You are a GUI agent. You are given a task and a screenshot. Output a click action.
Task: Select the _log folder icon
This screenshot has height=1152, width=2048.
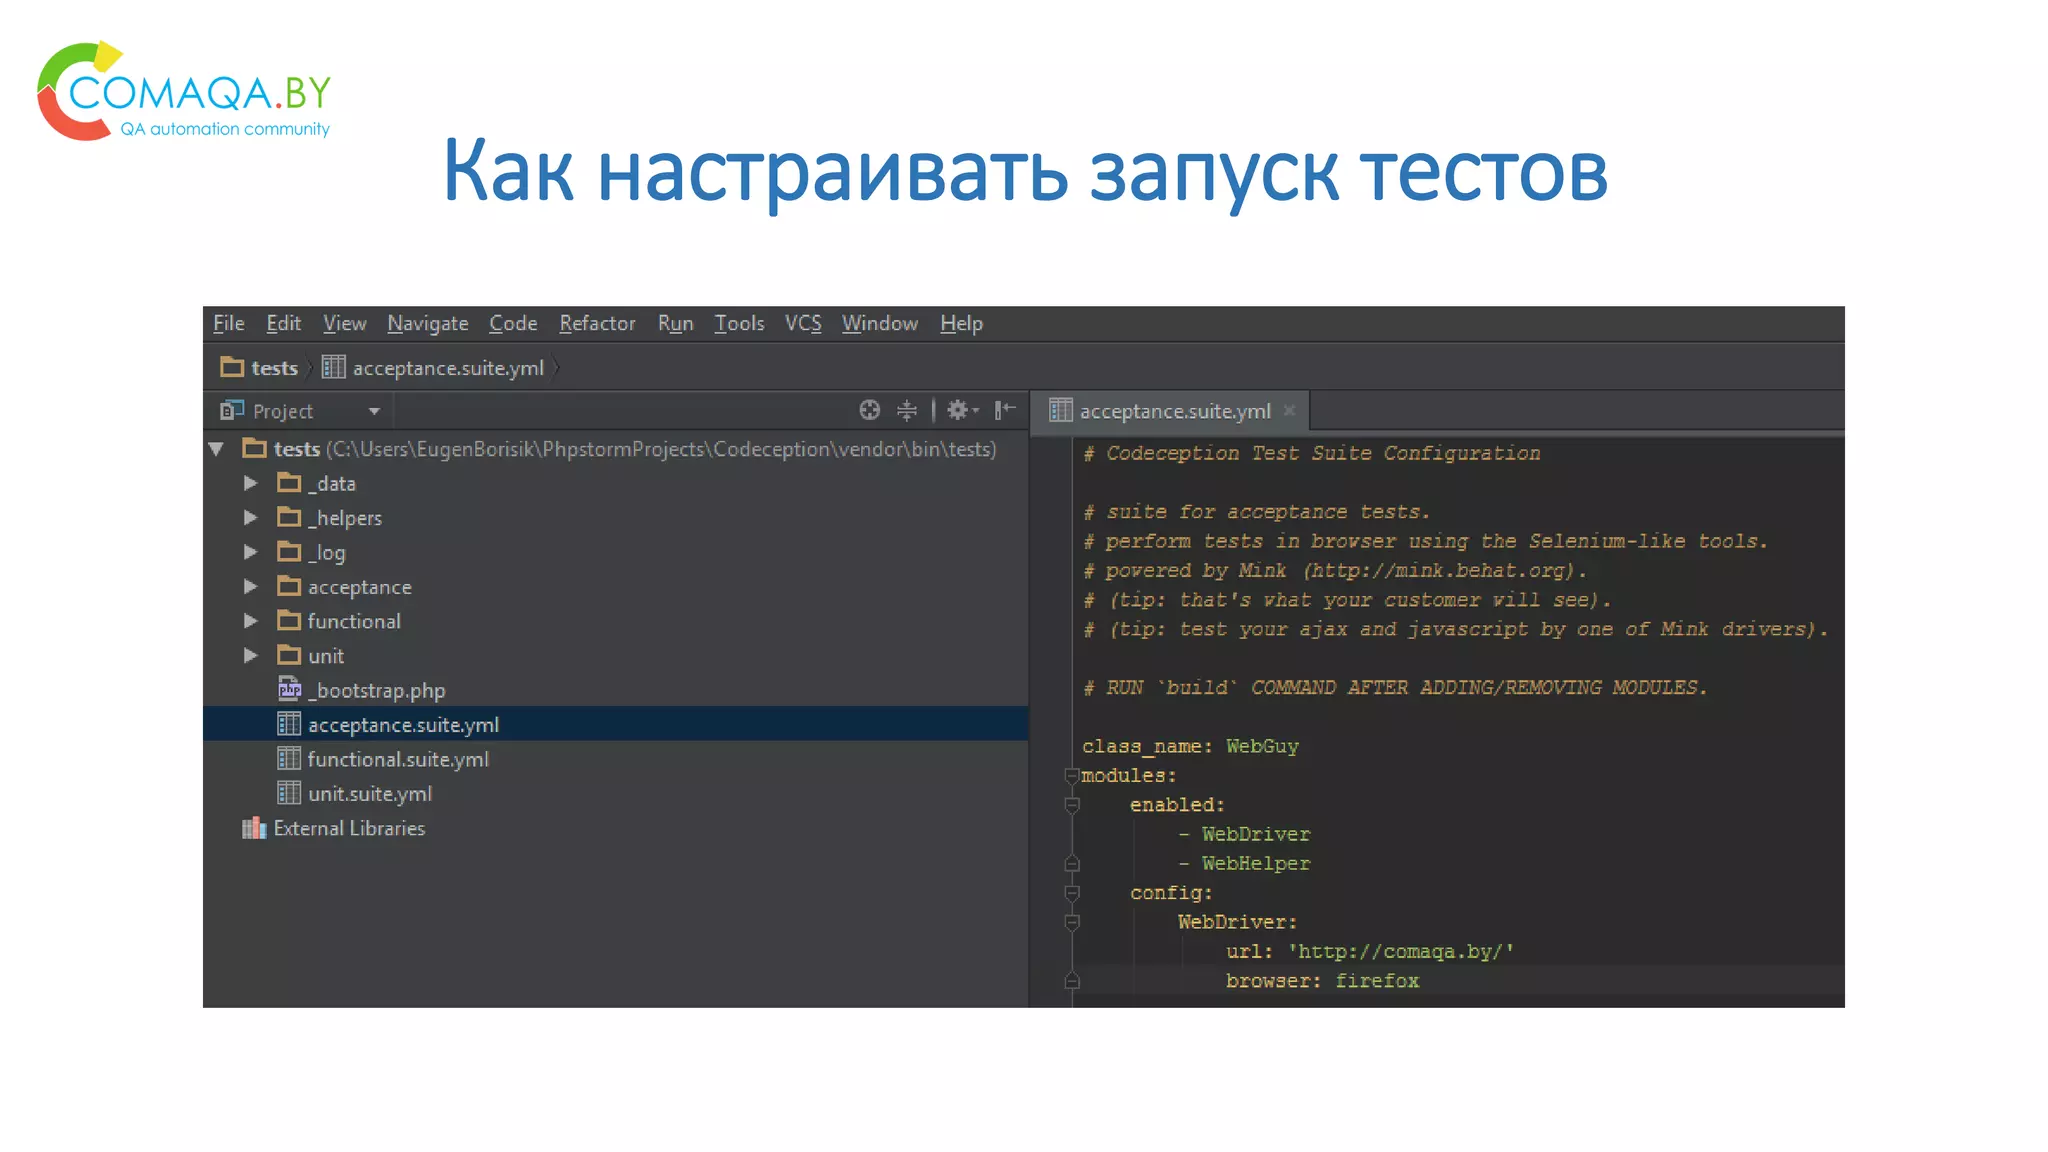(x=289, y=551)
